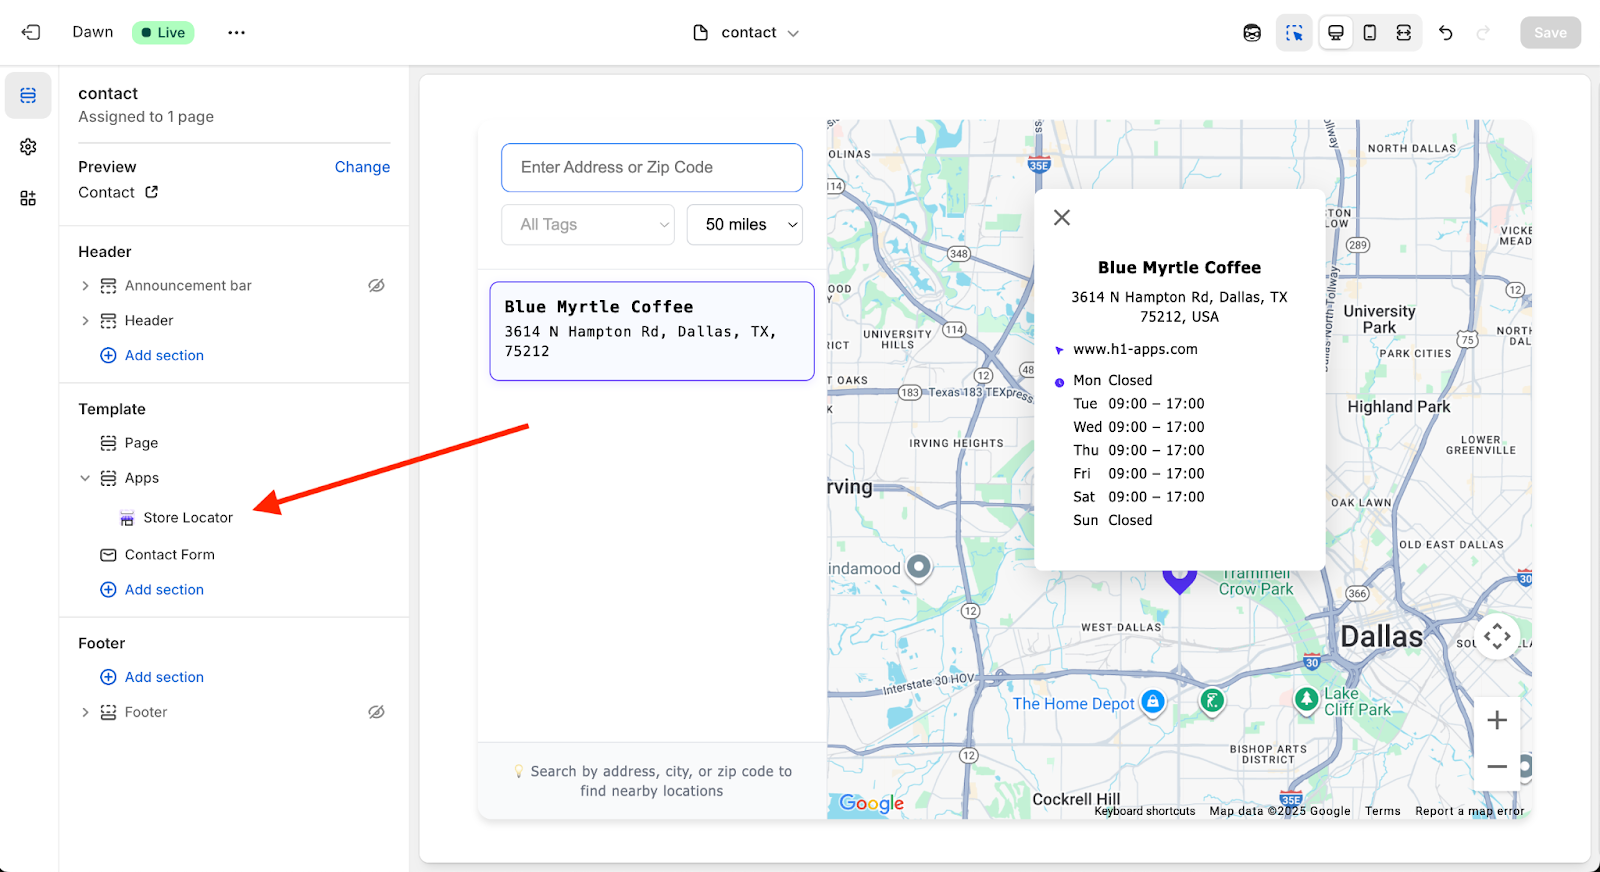
Task: Select the Apps section row
Action: (x=234, y=478)
